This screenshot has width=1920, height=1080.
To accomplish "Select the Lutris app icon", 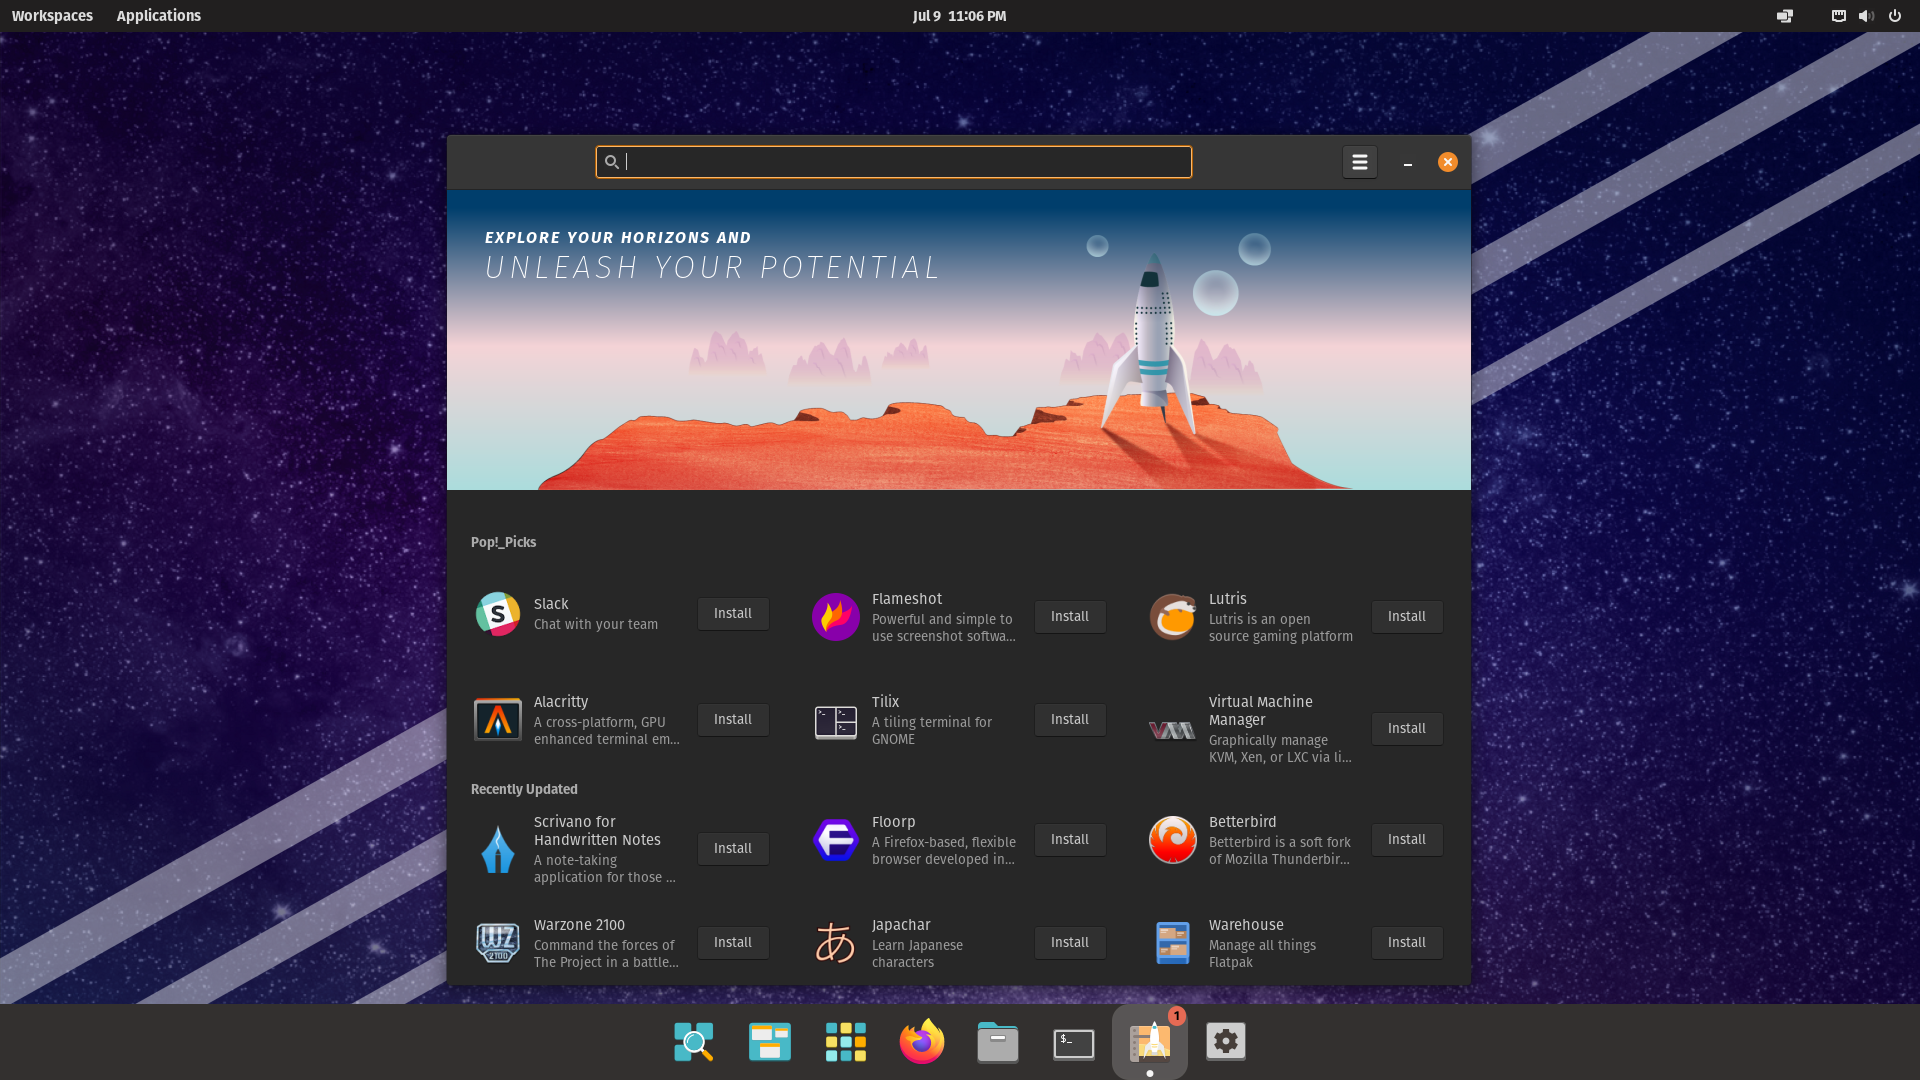I will 1172,617.
